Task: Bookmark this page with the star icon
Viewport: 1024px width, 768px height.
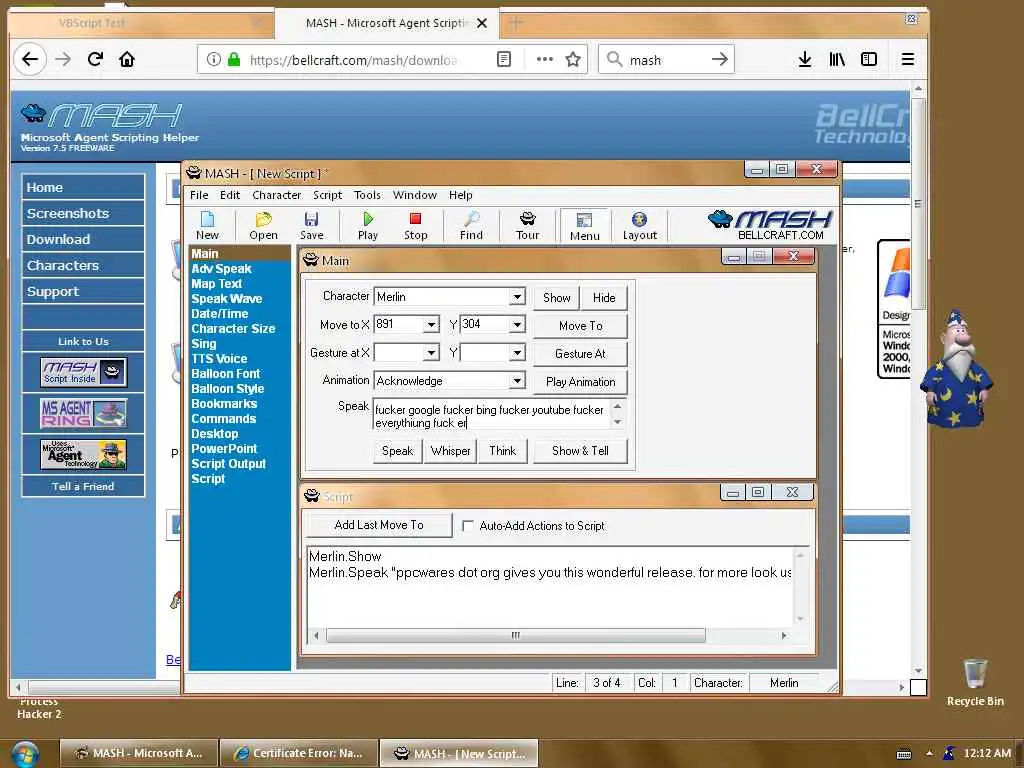Action: 573,60
